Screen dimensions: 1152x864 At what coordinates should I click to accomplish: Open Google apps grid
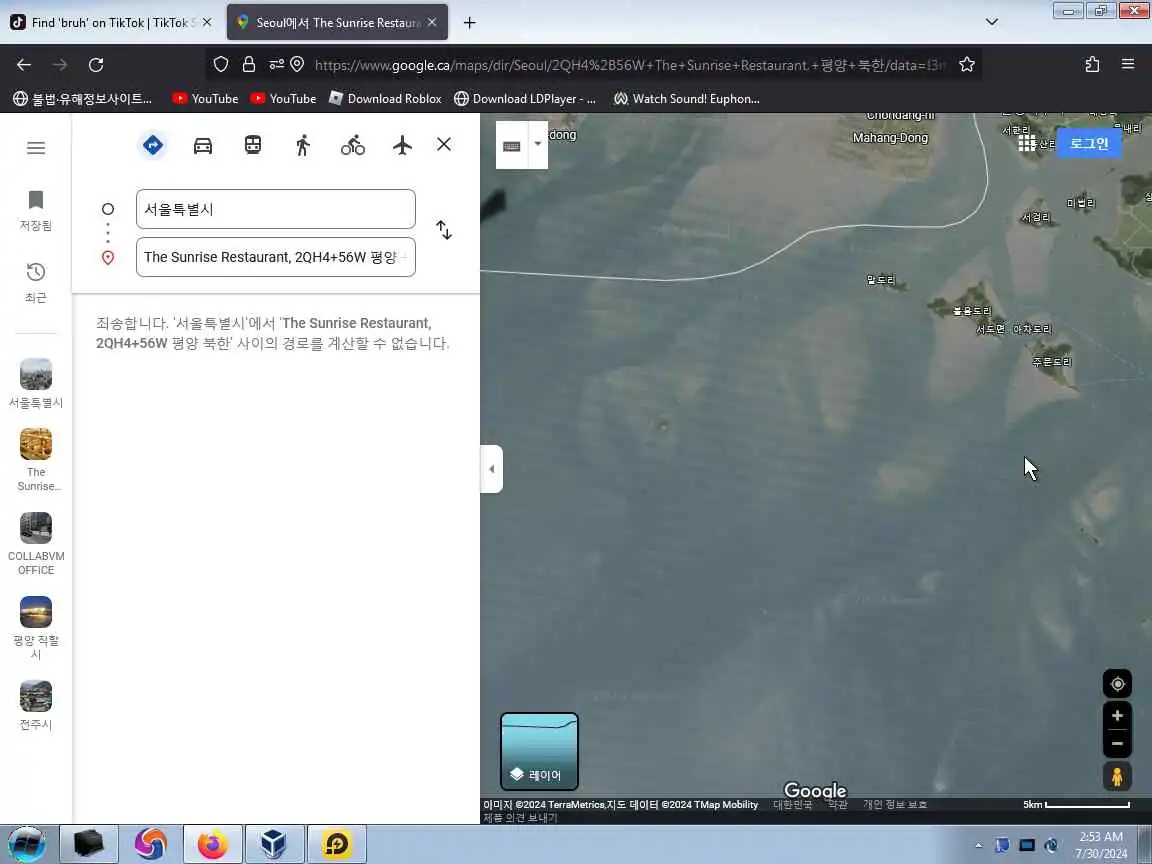[x=1027, y=143]
